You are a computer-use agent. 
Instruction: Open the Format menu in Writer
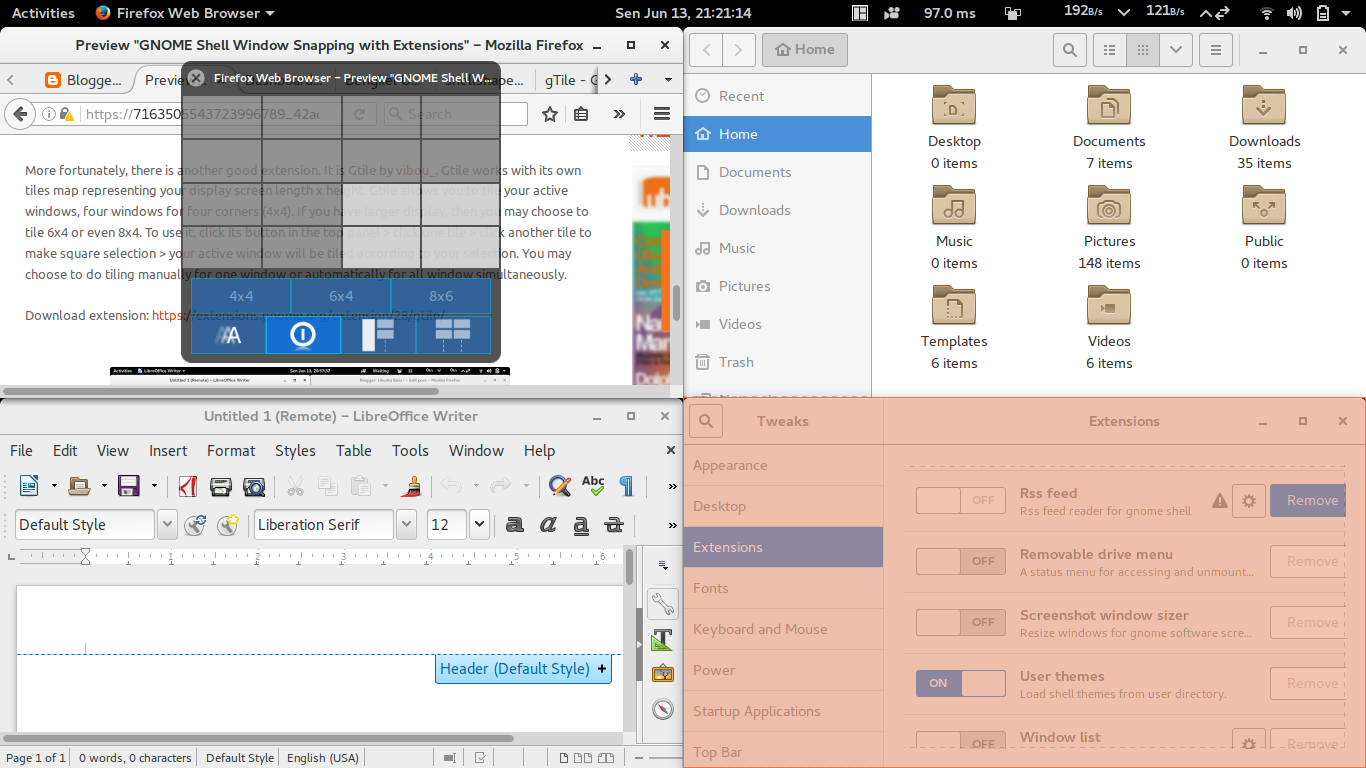[x=231, y=451]
